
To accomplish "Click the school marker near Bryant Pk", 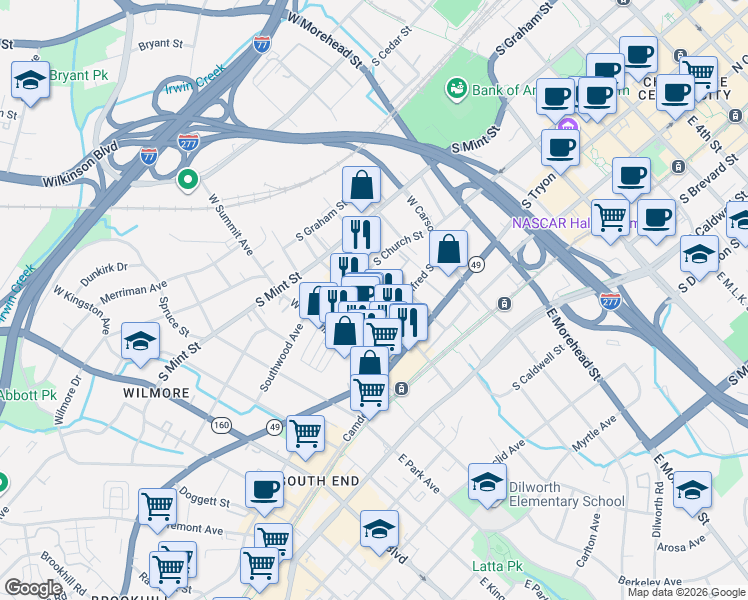I will [31, 82].
